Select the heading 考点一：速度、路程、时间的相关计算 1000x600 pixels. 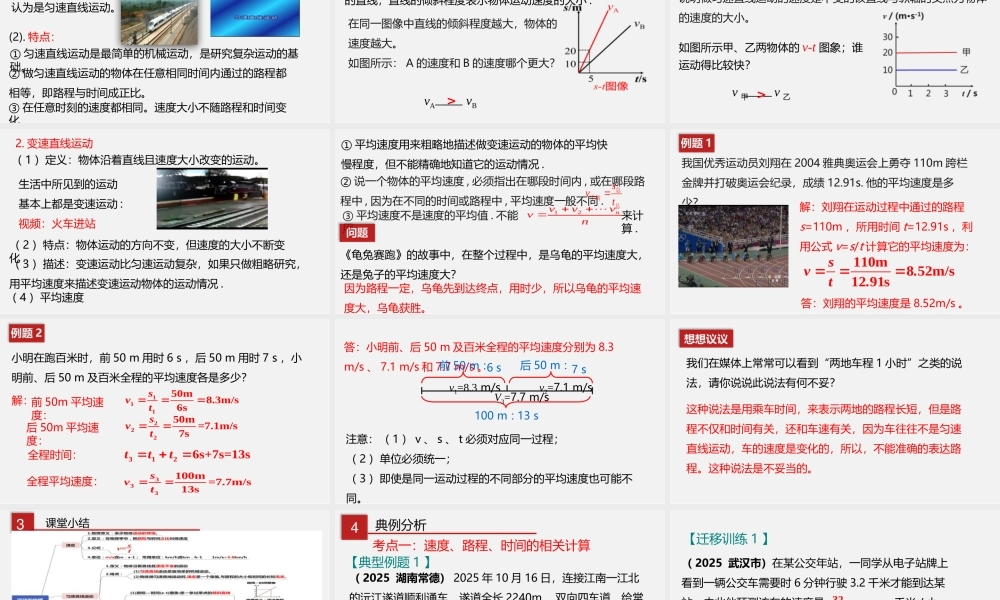(x=482, y=545)
